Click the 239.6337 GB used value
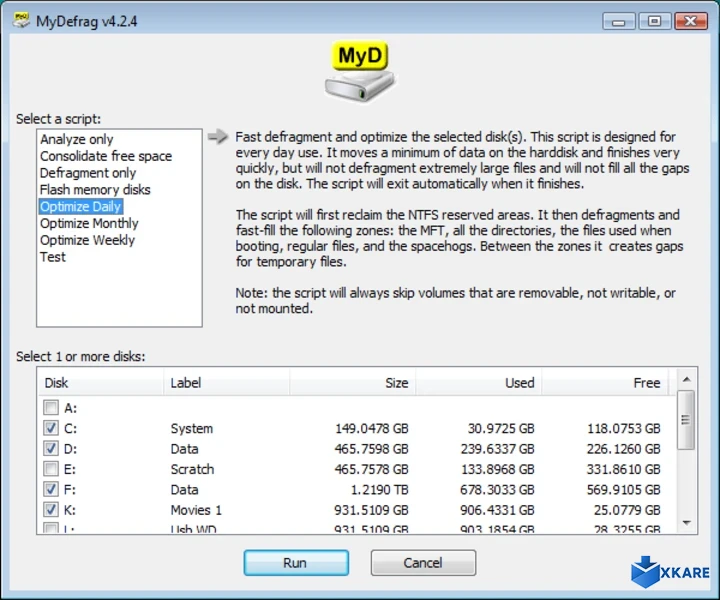Screen dimensions: 720x600 tap(498, 449)
